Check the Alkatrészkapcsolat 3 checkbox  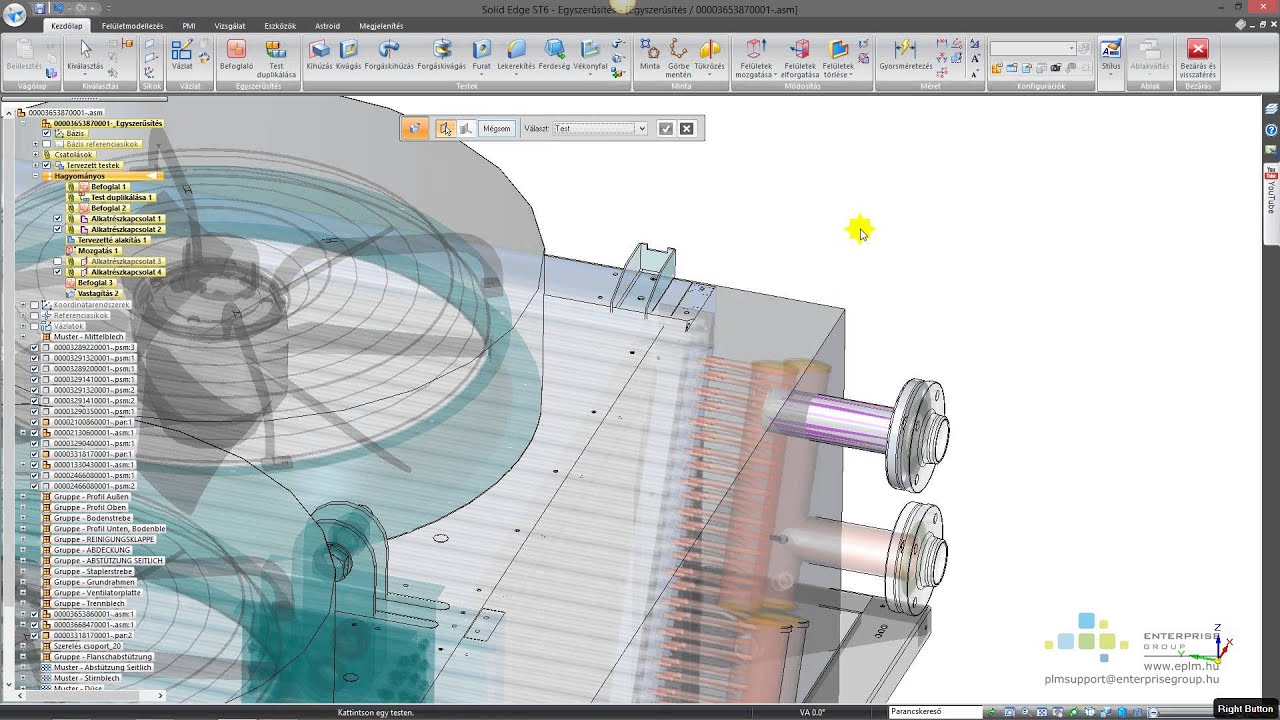point(57,261)
